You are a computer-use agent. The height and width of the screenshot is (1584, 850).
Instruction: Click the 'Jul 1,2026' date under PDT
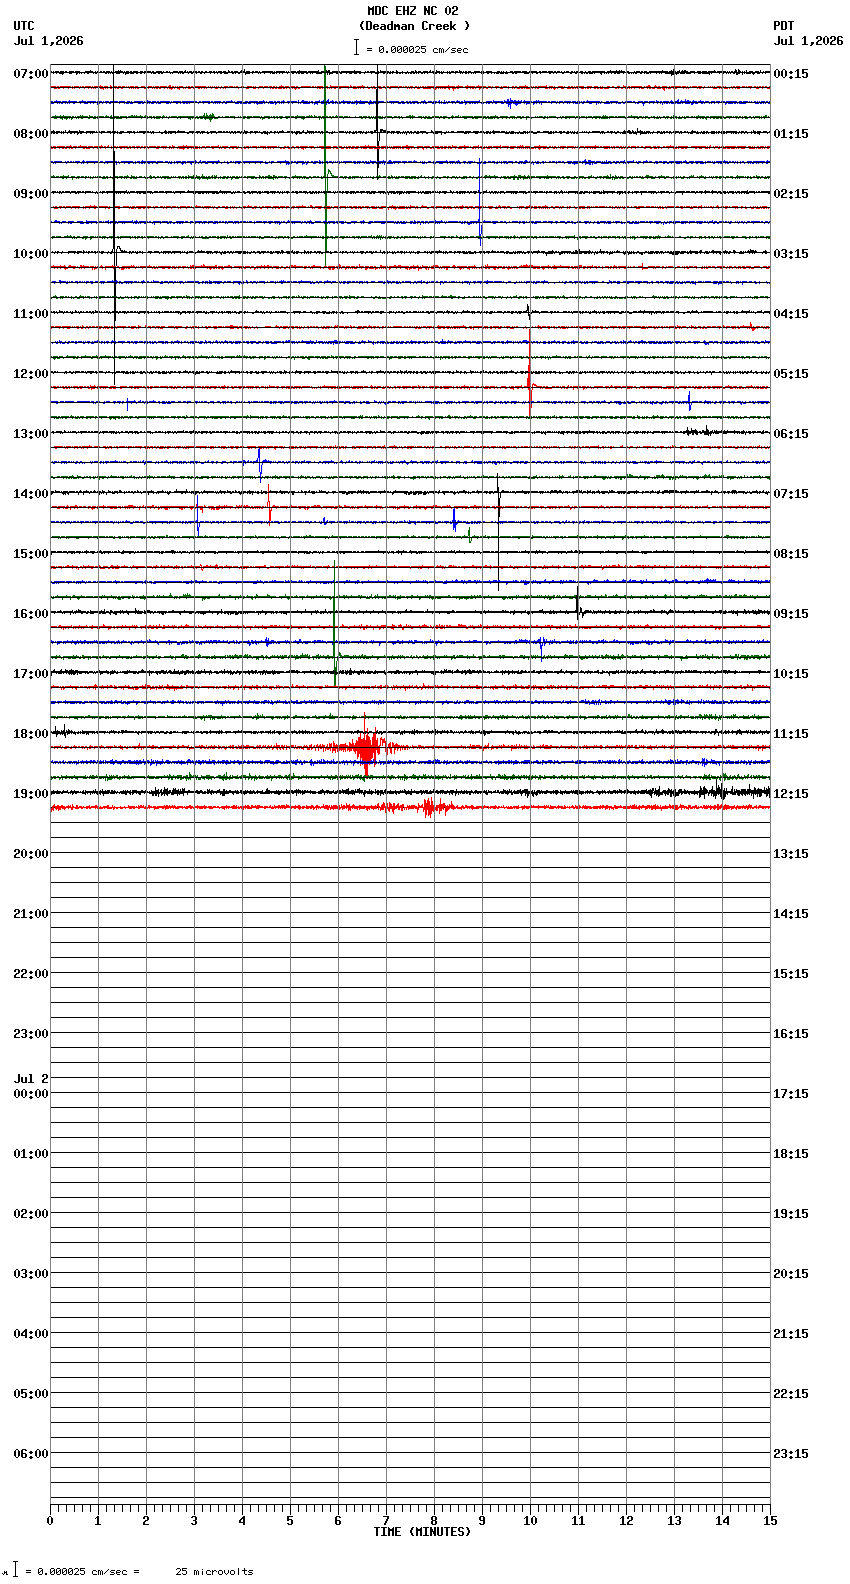click(x=808, y=41)
